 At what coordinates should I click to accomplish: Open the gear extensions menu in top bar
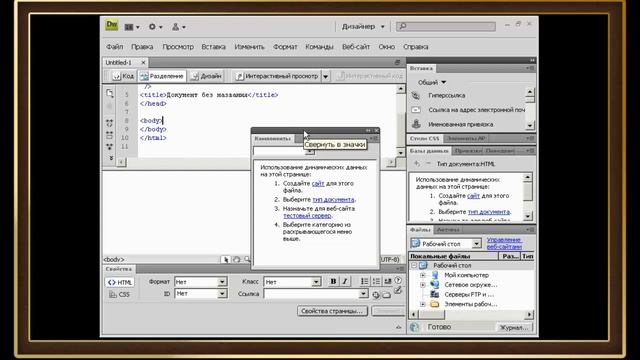click(155, 27)
